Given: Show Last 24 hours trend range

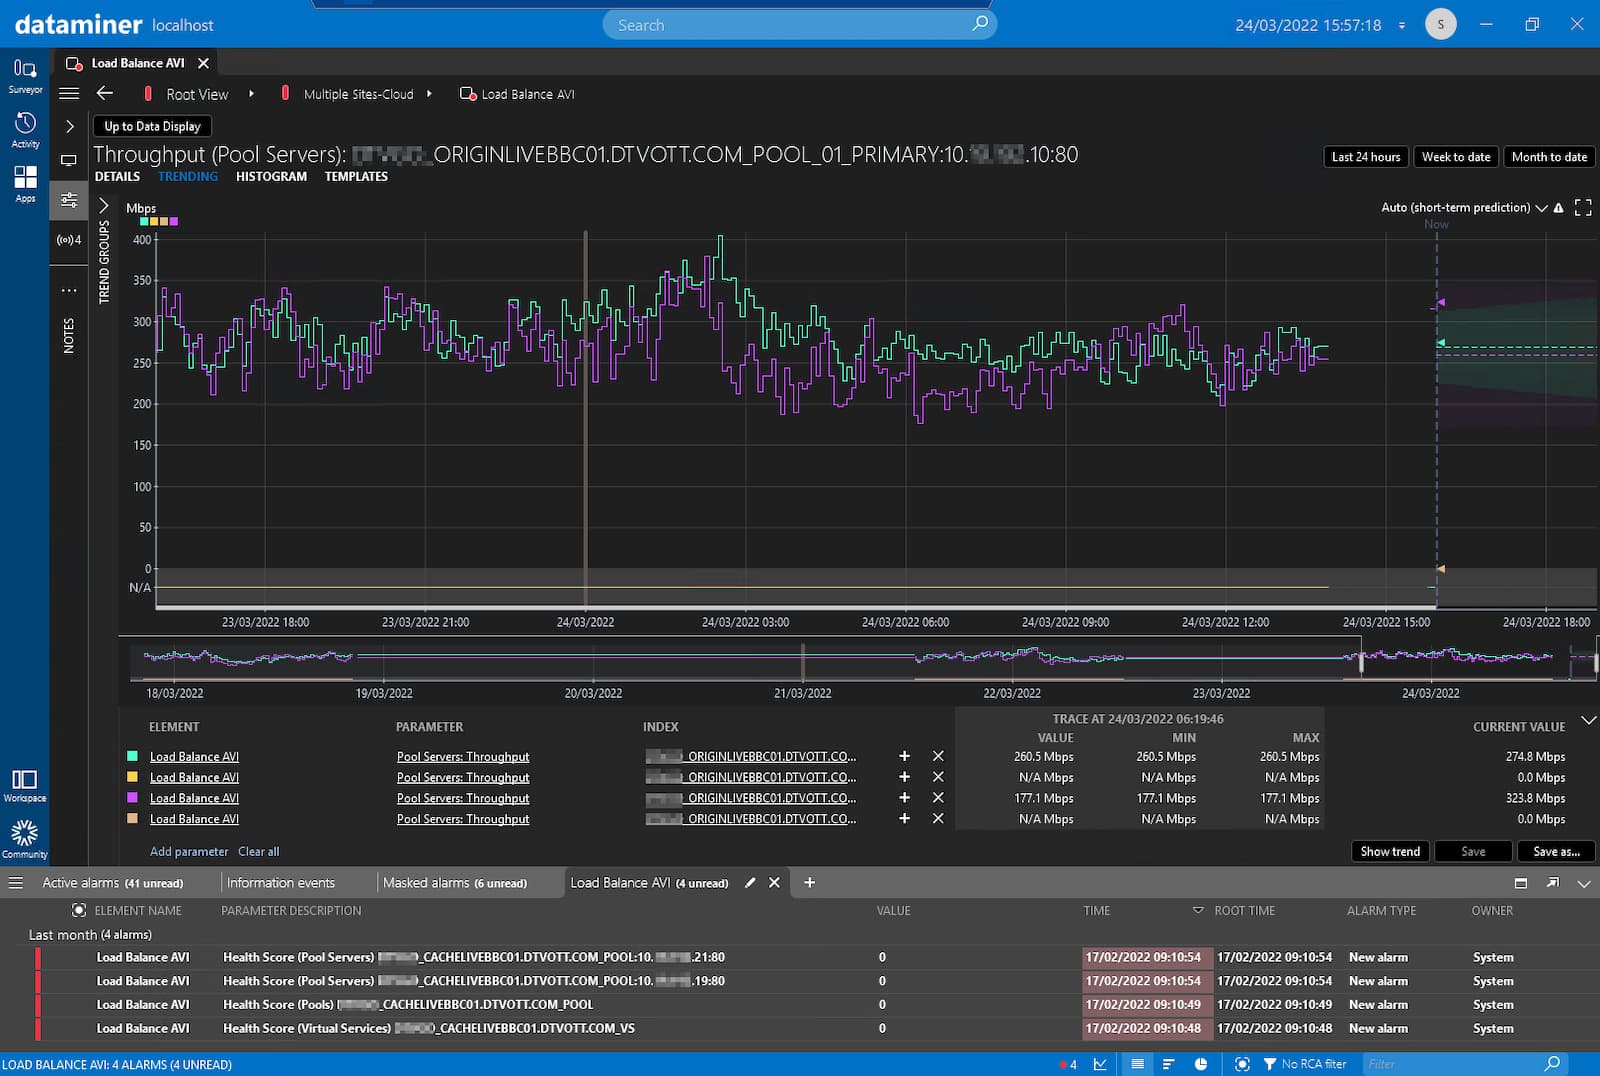Looking at the screenshot, I should [1366, 157].
